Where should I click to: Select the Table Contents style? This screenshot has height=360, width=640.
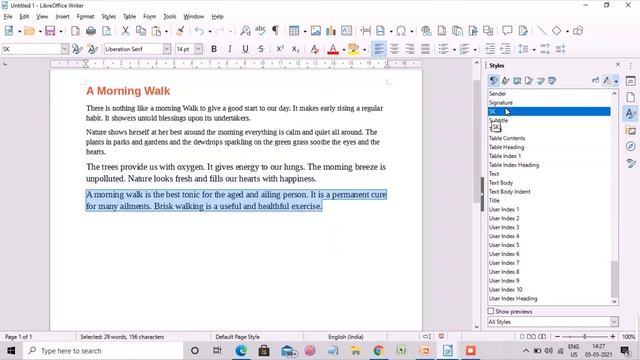(x=507, y=138)
